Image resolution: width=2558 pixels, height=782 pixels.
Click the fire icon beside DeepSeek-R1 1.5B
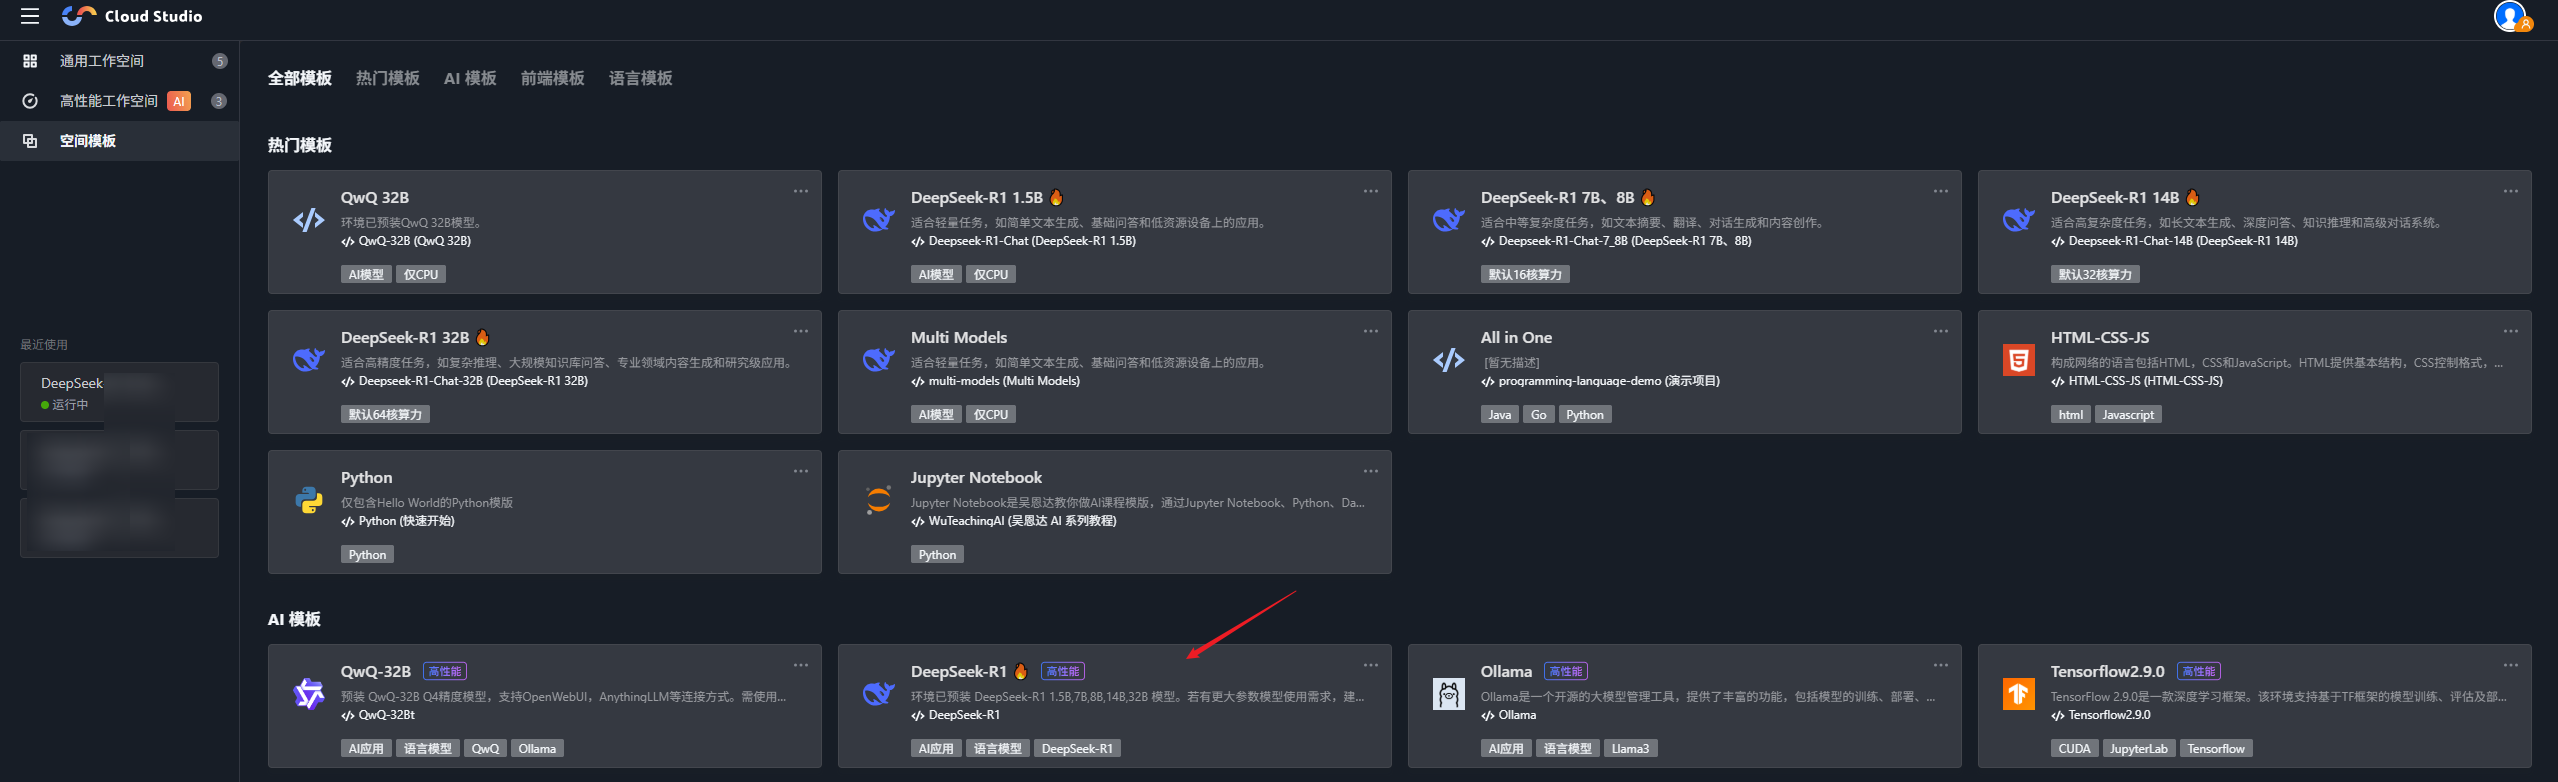1056,197
